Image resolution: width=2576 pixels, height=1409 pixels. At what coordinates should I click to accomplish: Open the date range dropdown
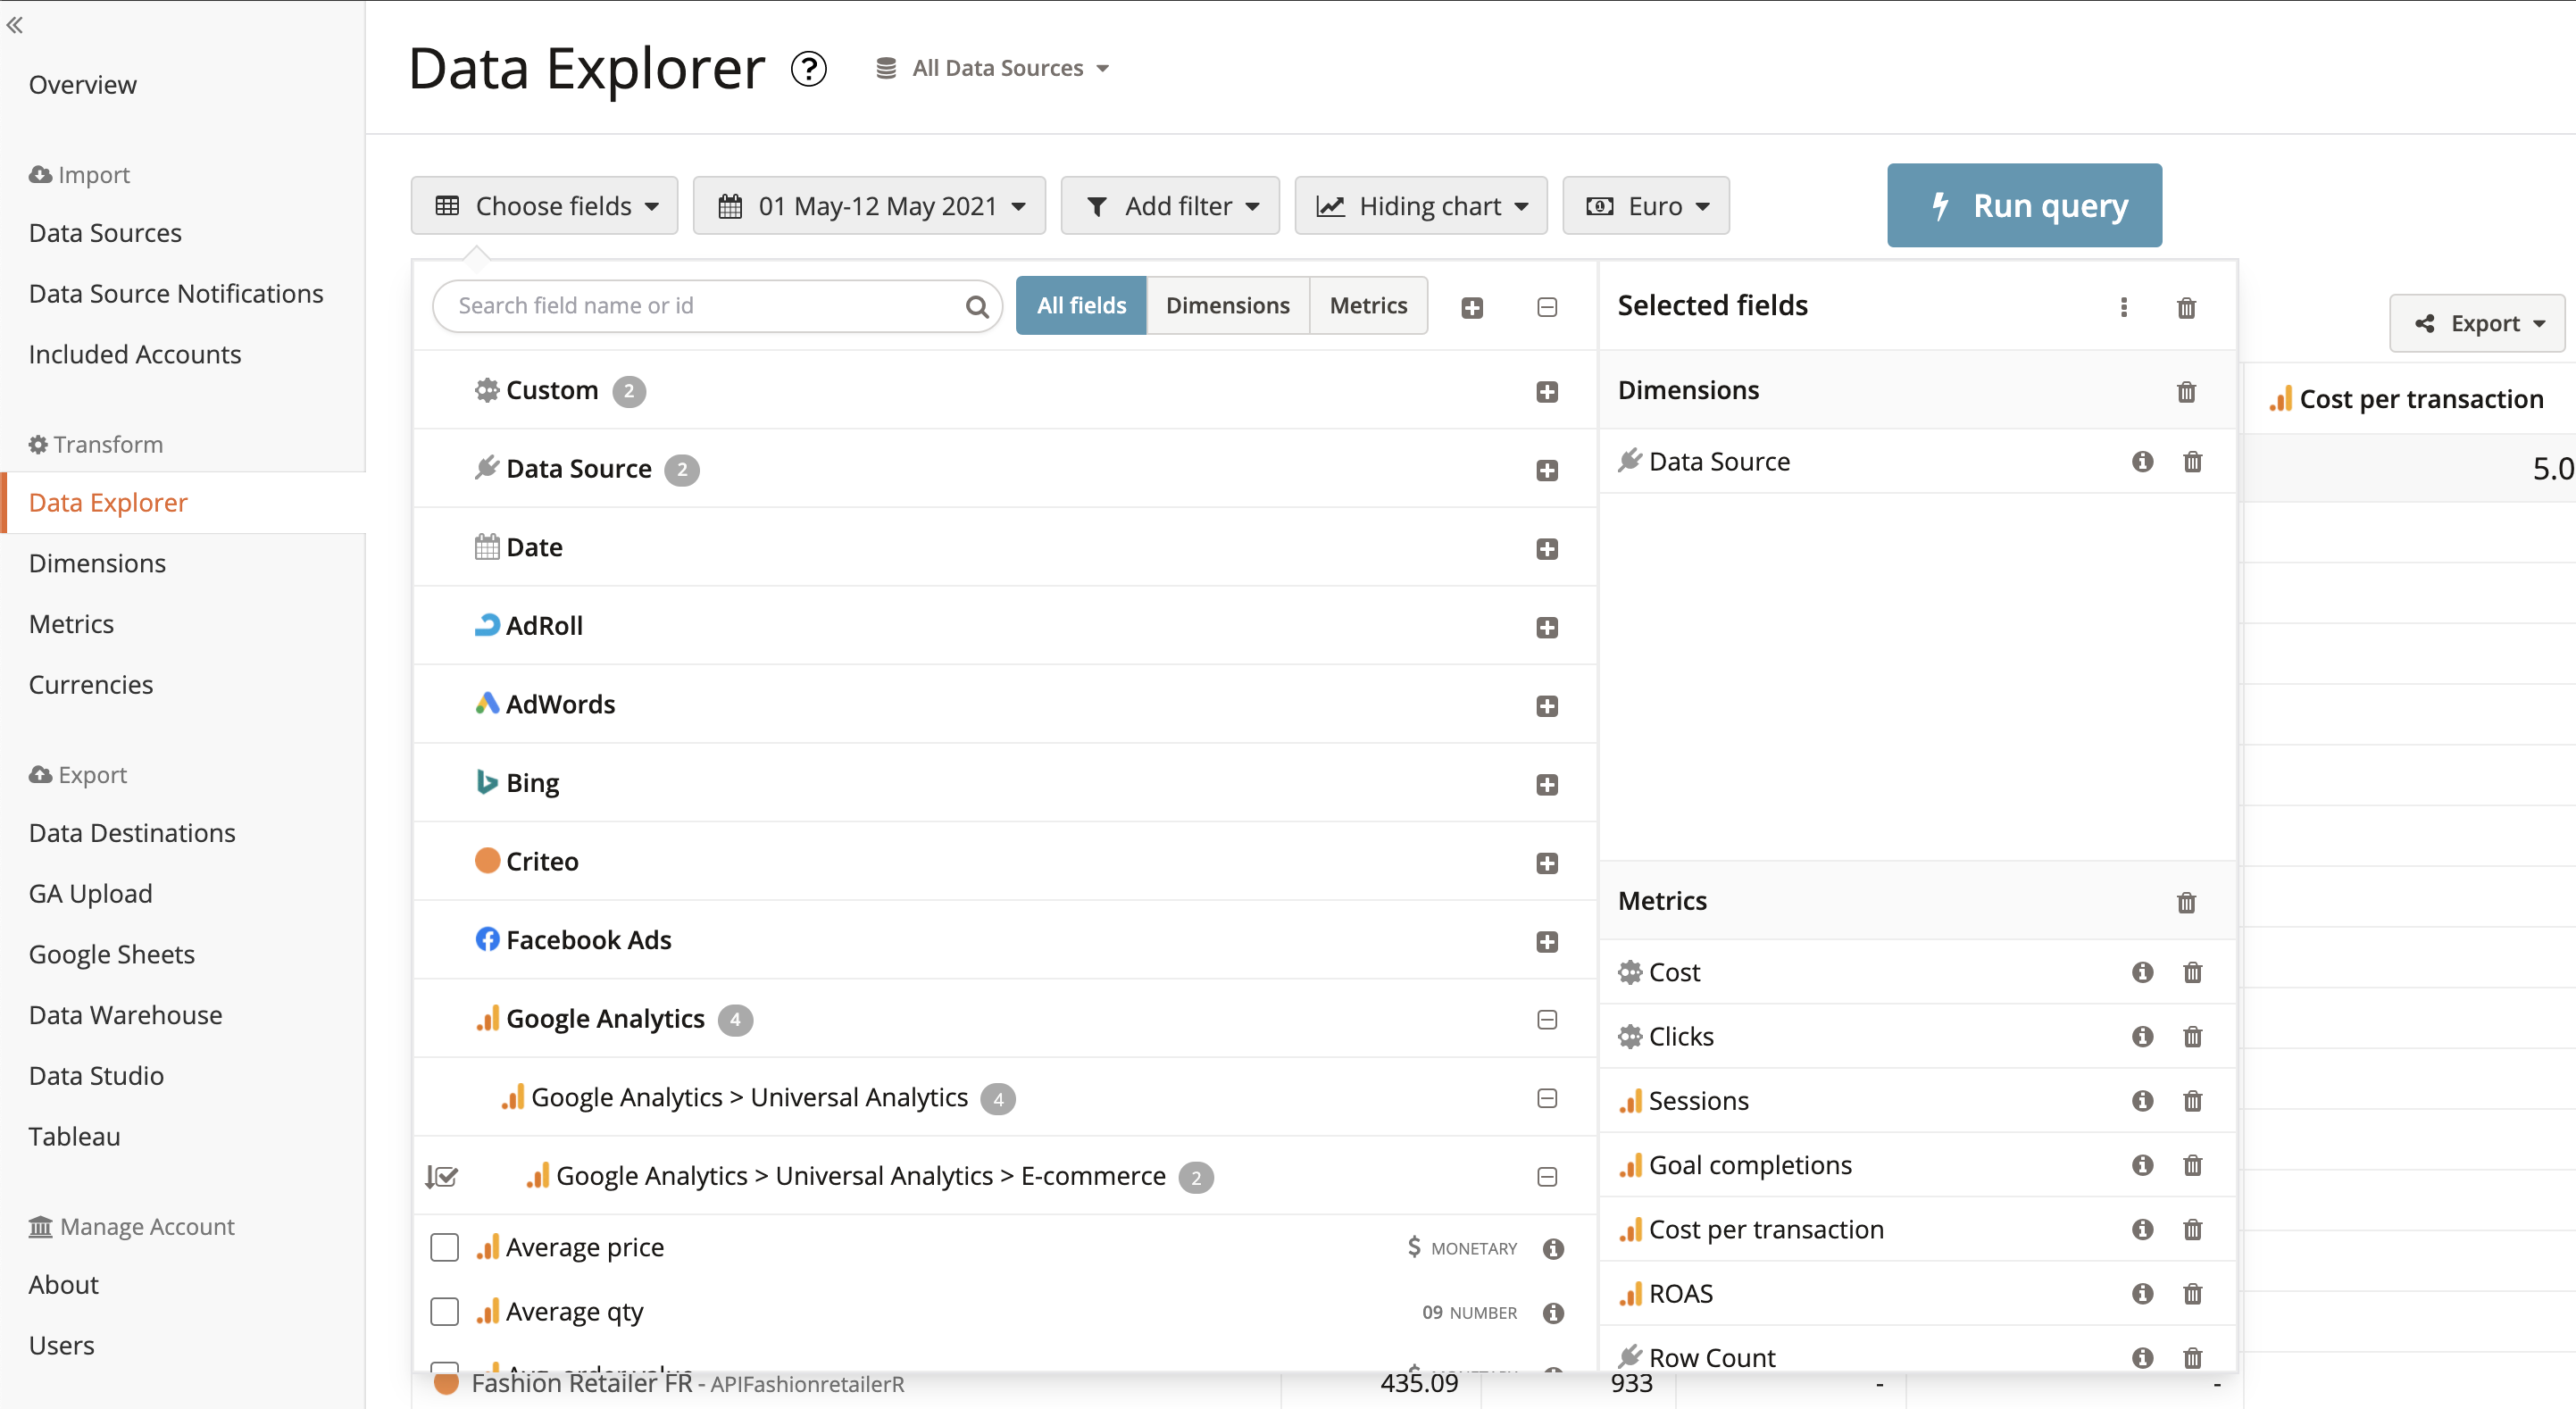[x=869, y=206]
